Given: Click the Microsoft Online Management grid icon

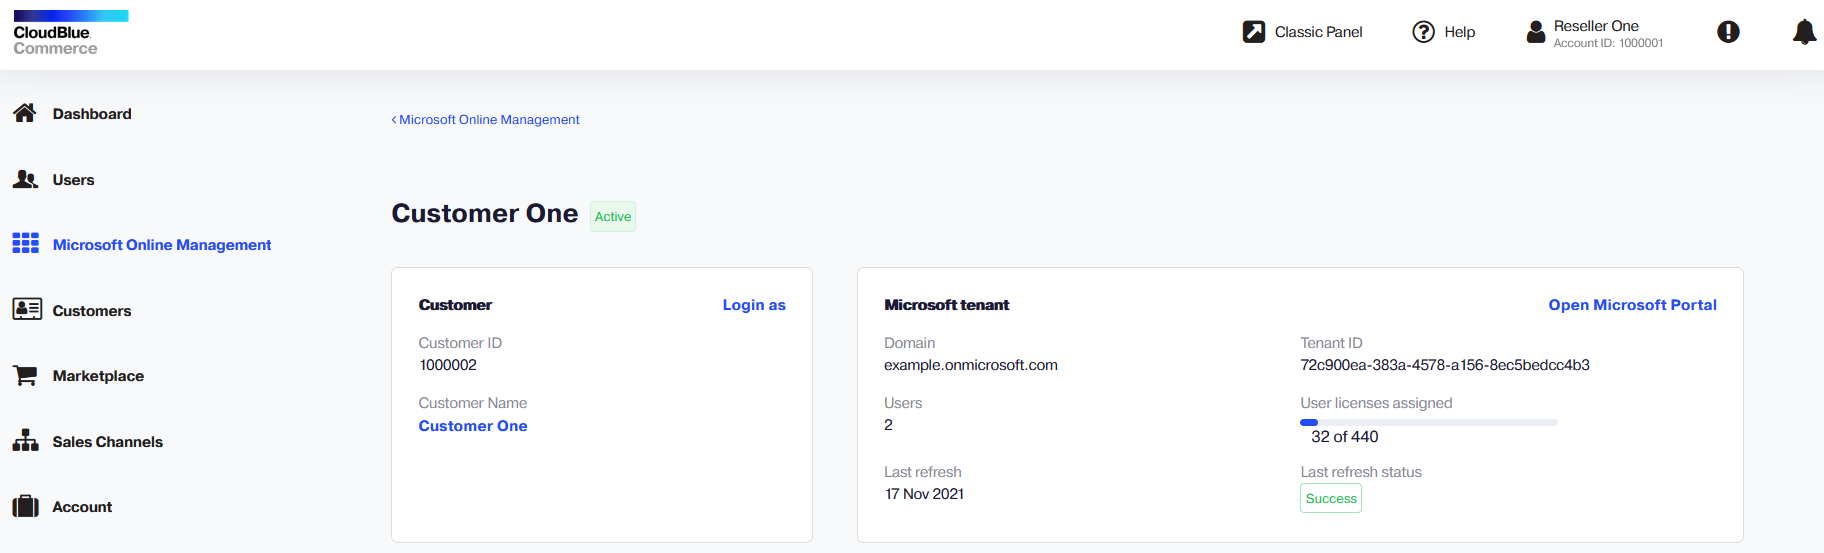Looking at the screenshot, I should [25, 244].
